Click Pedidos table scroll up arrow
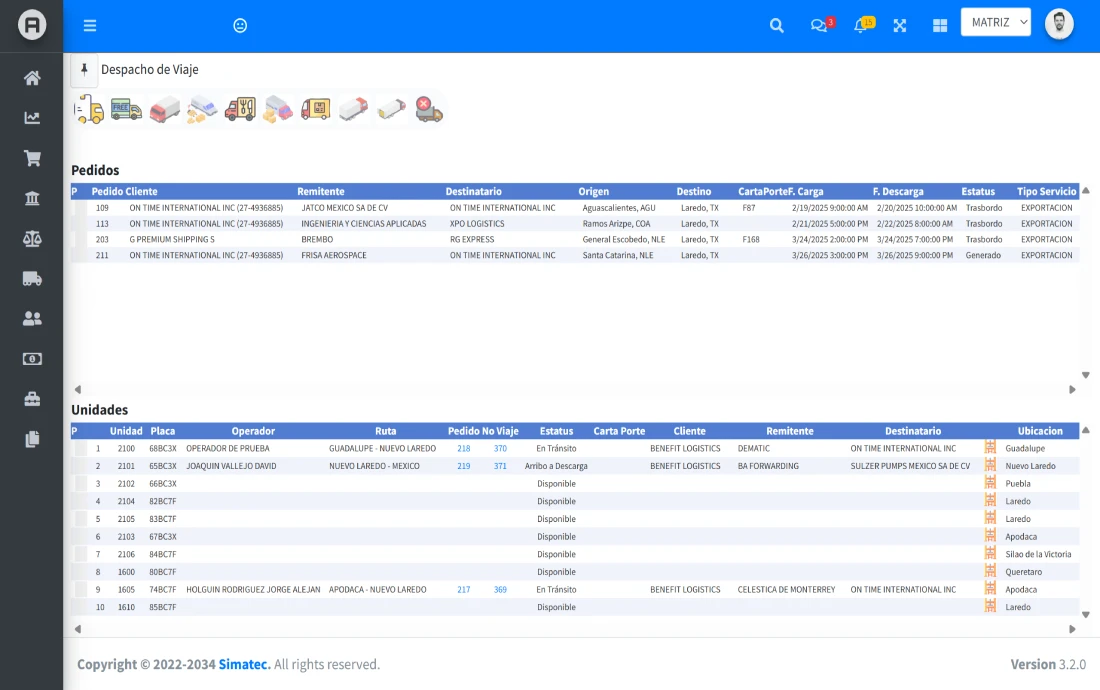The width and height of the screenshot is (1100, 690). (1085, 191)
